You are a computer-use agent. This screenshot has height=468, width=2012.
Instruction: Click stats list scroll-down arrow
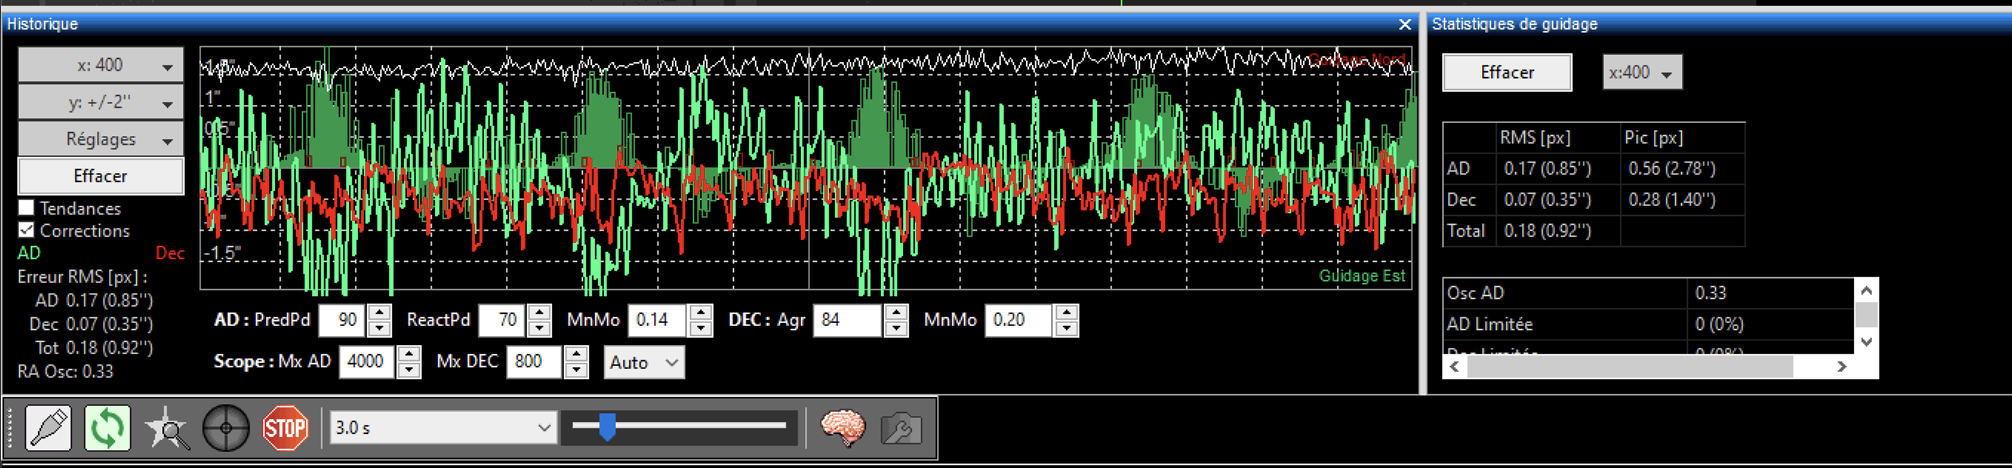click(x=1866, y=342)
